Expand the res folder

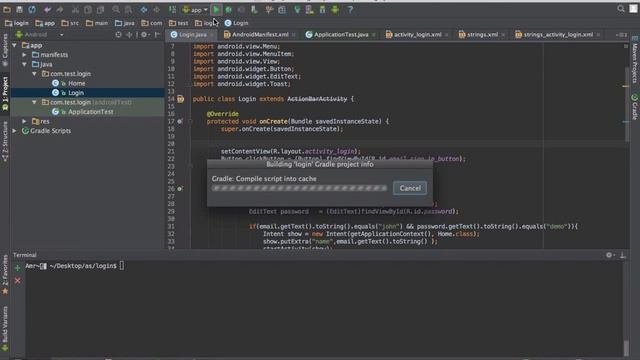pos(24,121)
